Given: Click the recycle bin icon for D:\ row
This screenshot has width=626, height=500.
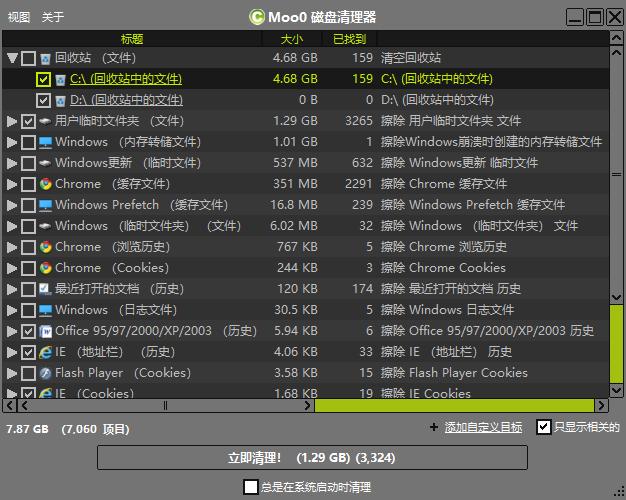Looking at the screenshot, I should [x=60, y=100].
